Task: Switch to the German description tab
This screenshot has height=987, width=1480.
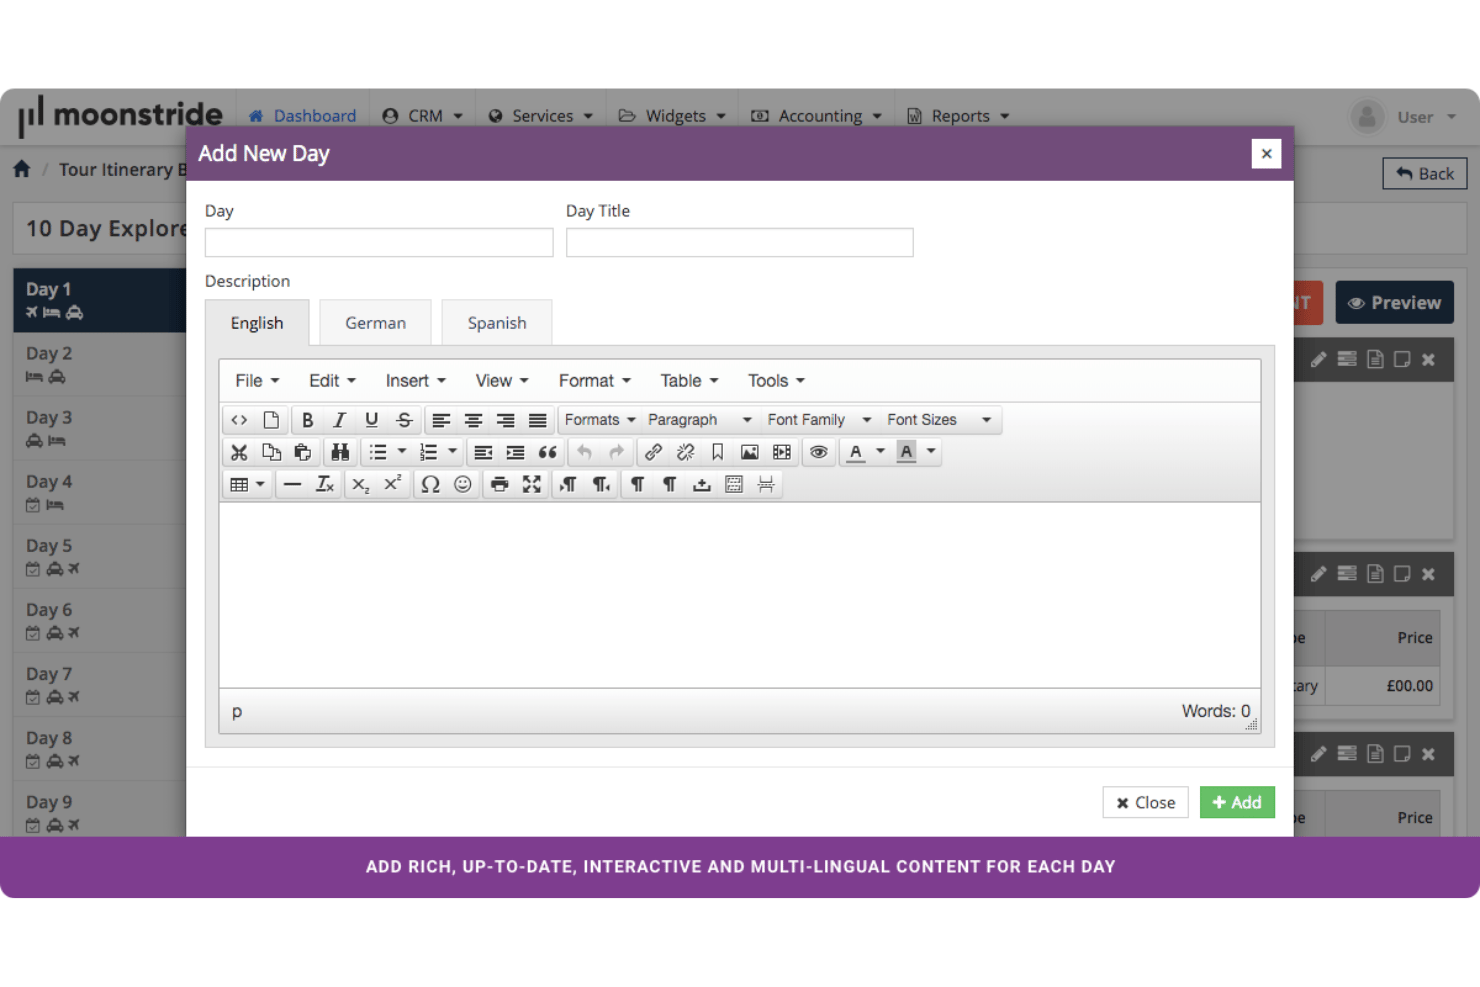Action: [x=375, y=323]
